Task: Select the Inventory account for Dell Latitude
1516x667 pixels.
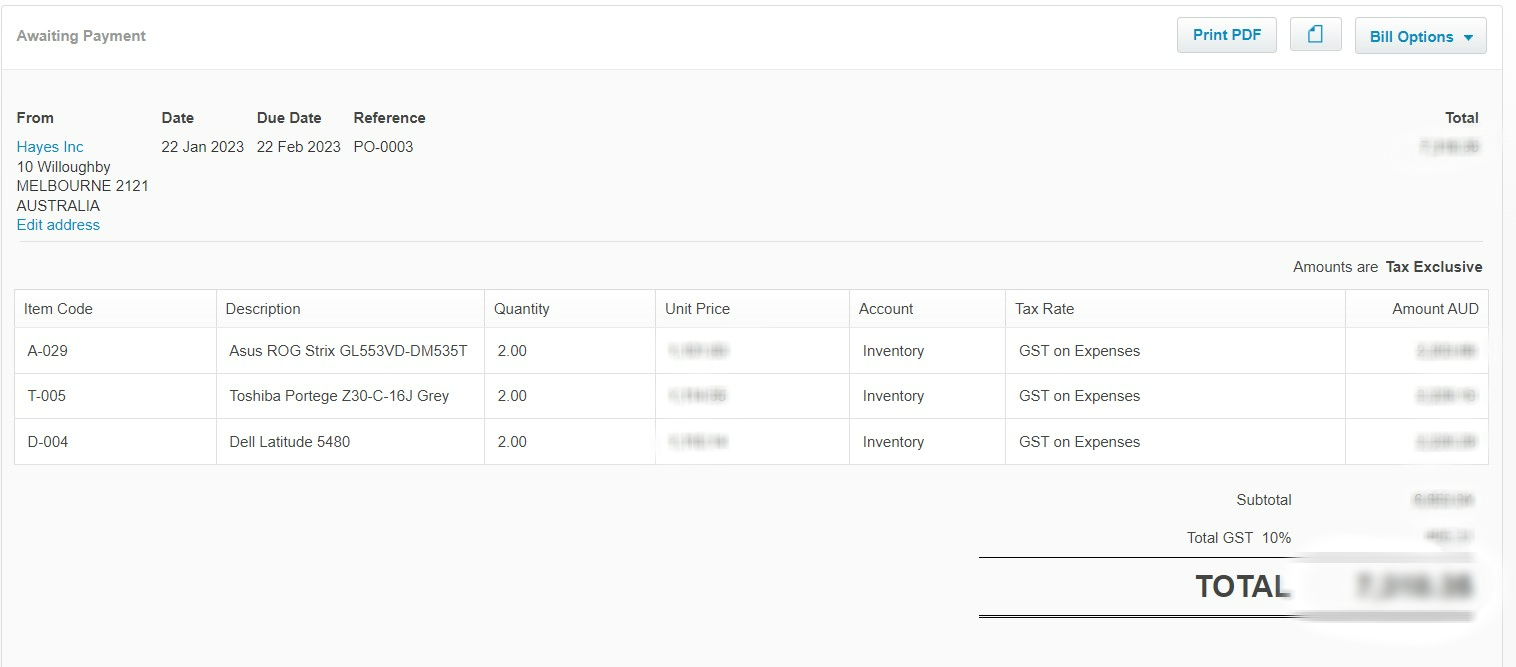Action: (893, 442)
